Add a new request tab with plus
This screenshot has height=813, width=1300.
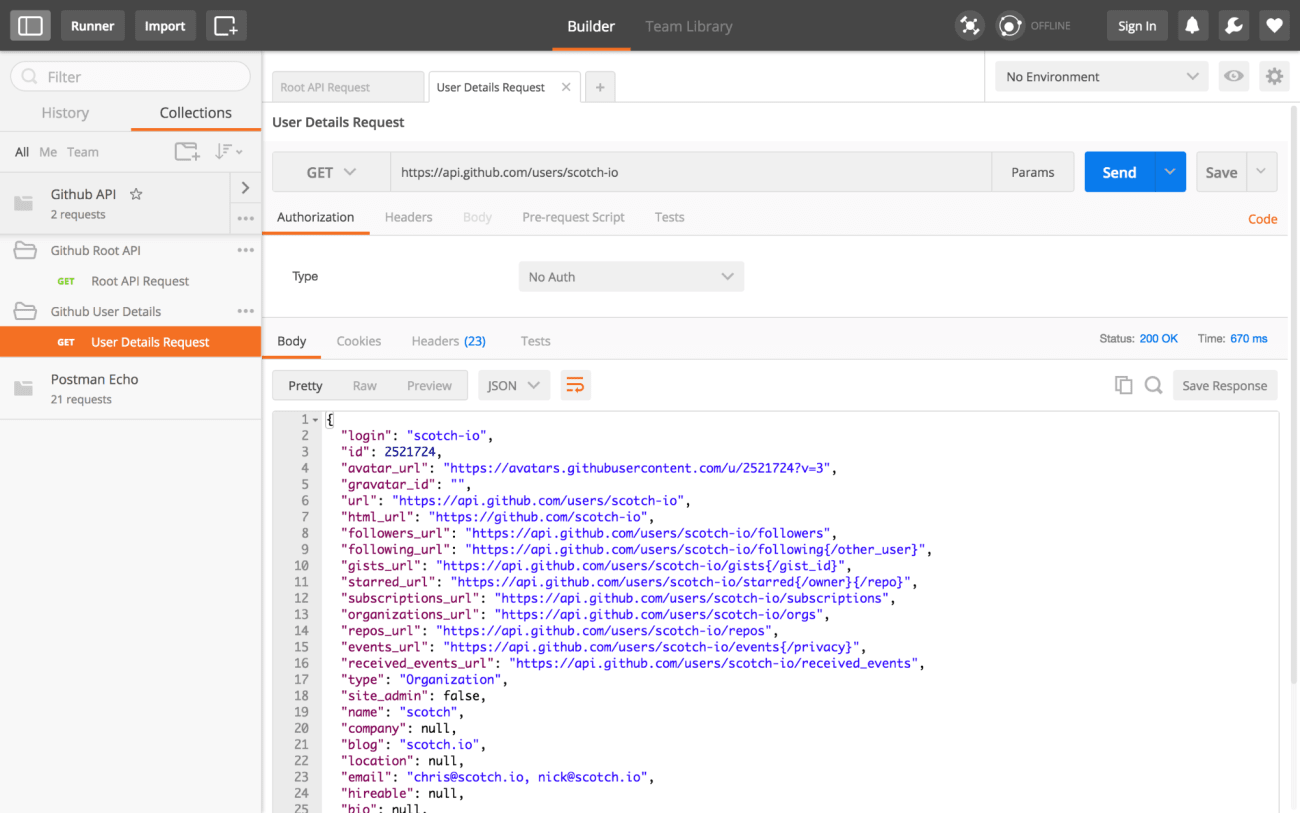point(600,87)
